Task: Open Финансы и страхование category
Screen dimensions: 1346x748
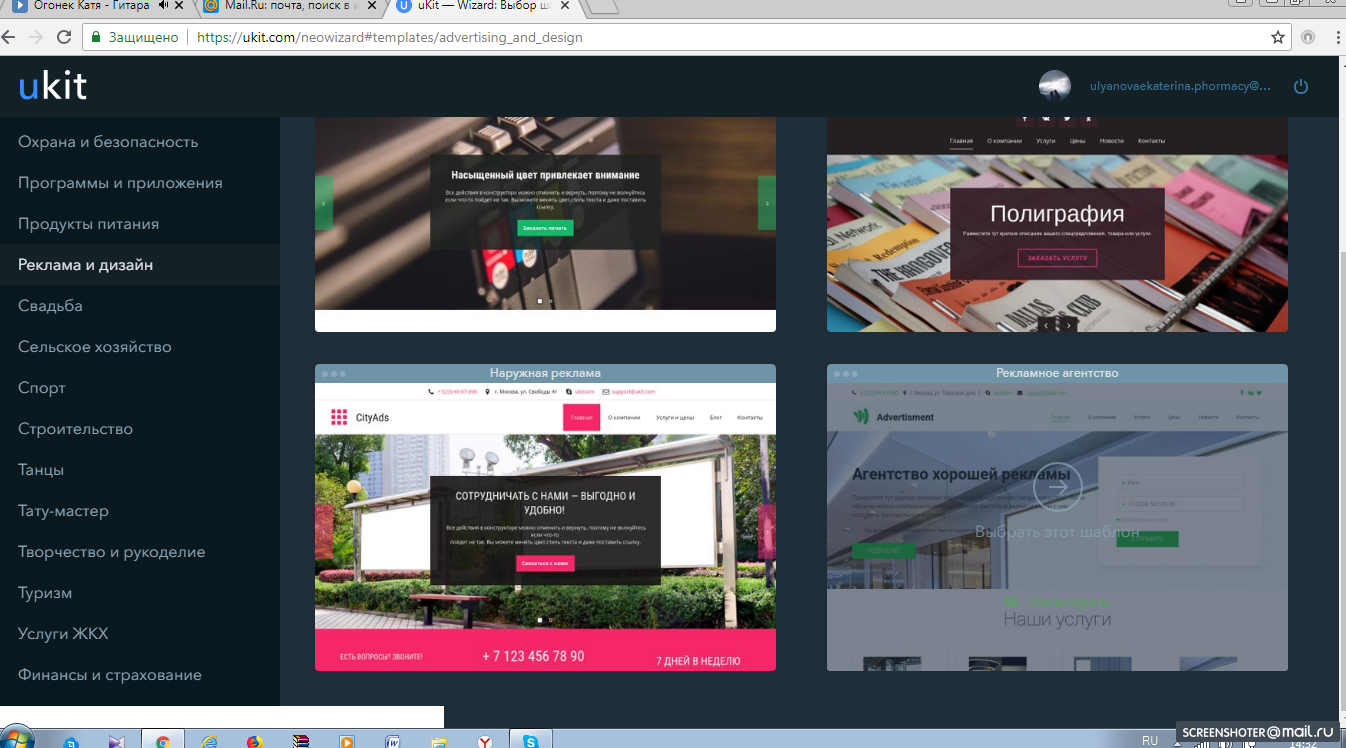Action: (x=110, y=675)
